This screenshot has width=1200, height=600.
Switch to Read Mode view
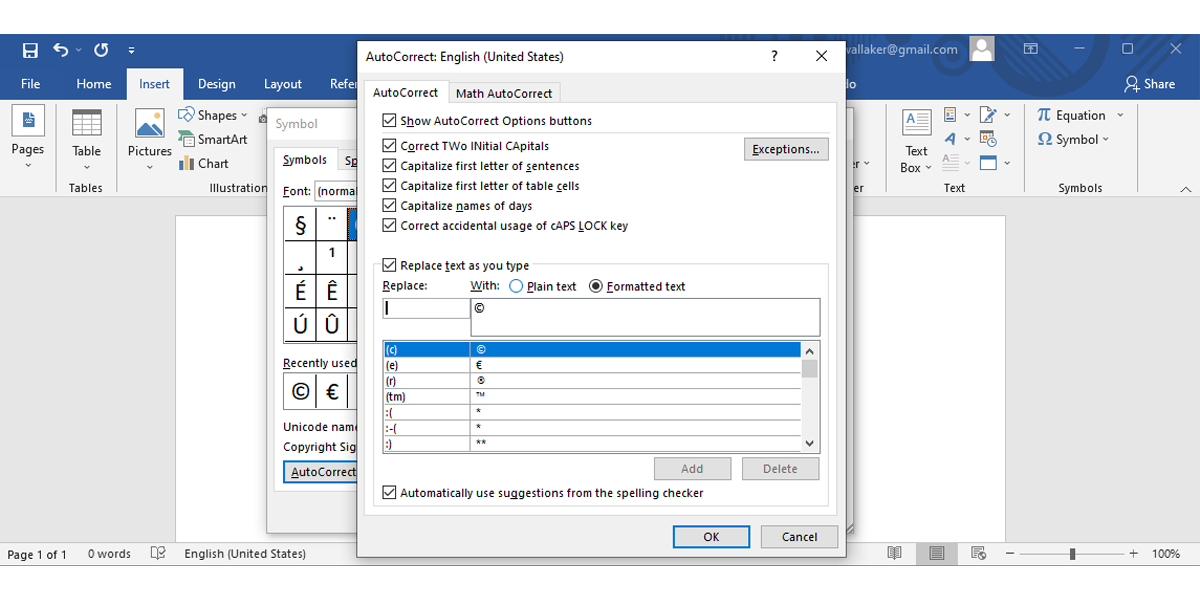click(x=893, y=553)
